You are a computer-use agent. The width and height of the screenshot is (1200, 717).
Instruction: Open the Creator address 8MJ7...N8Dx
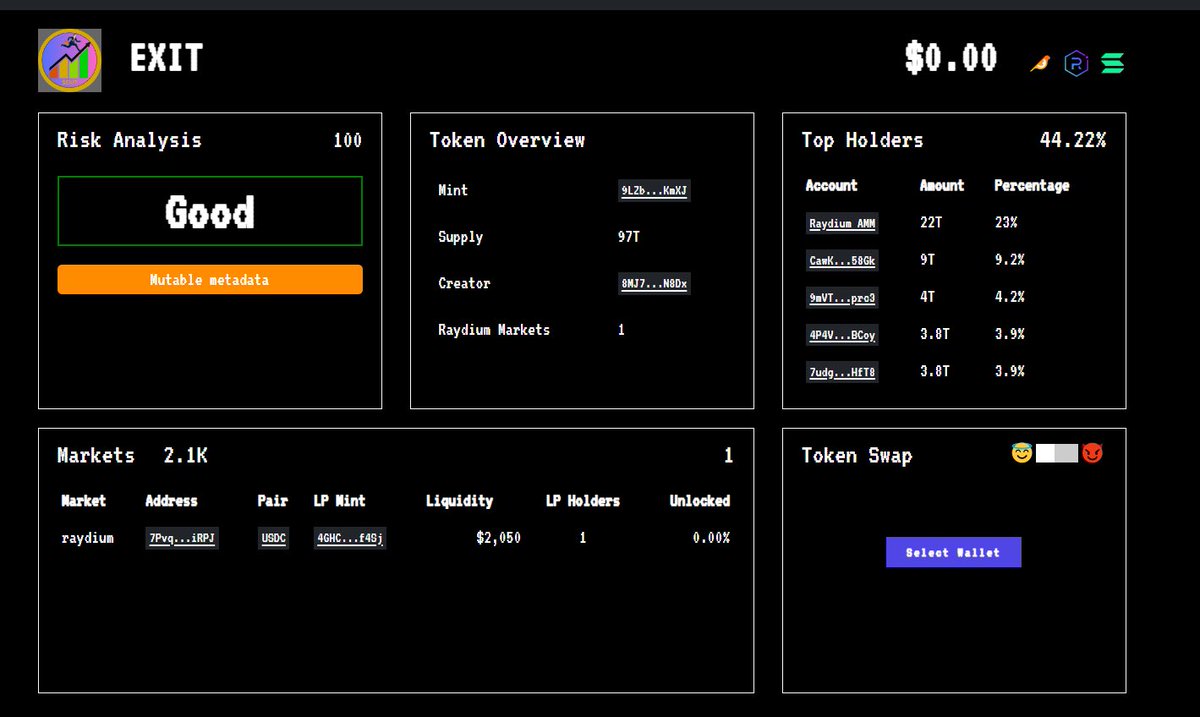[654, 283]
